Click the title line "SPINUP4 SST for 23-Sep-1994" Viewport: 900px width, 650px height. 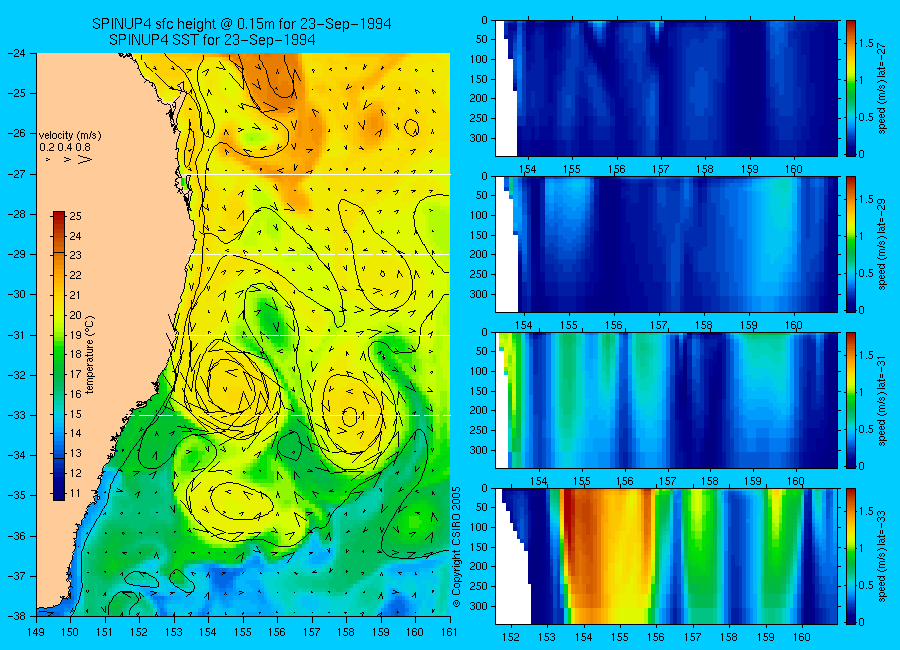tap(212, 40)
